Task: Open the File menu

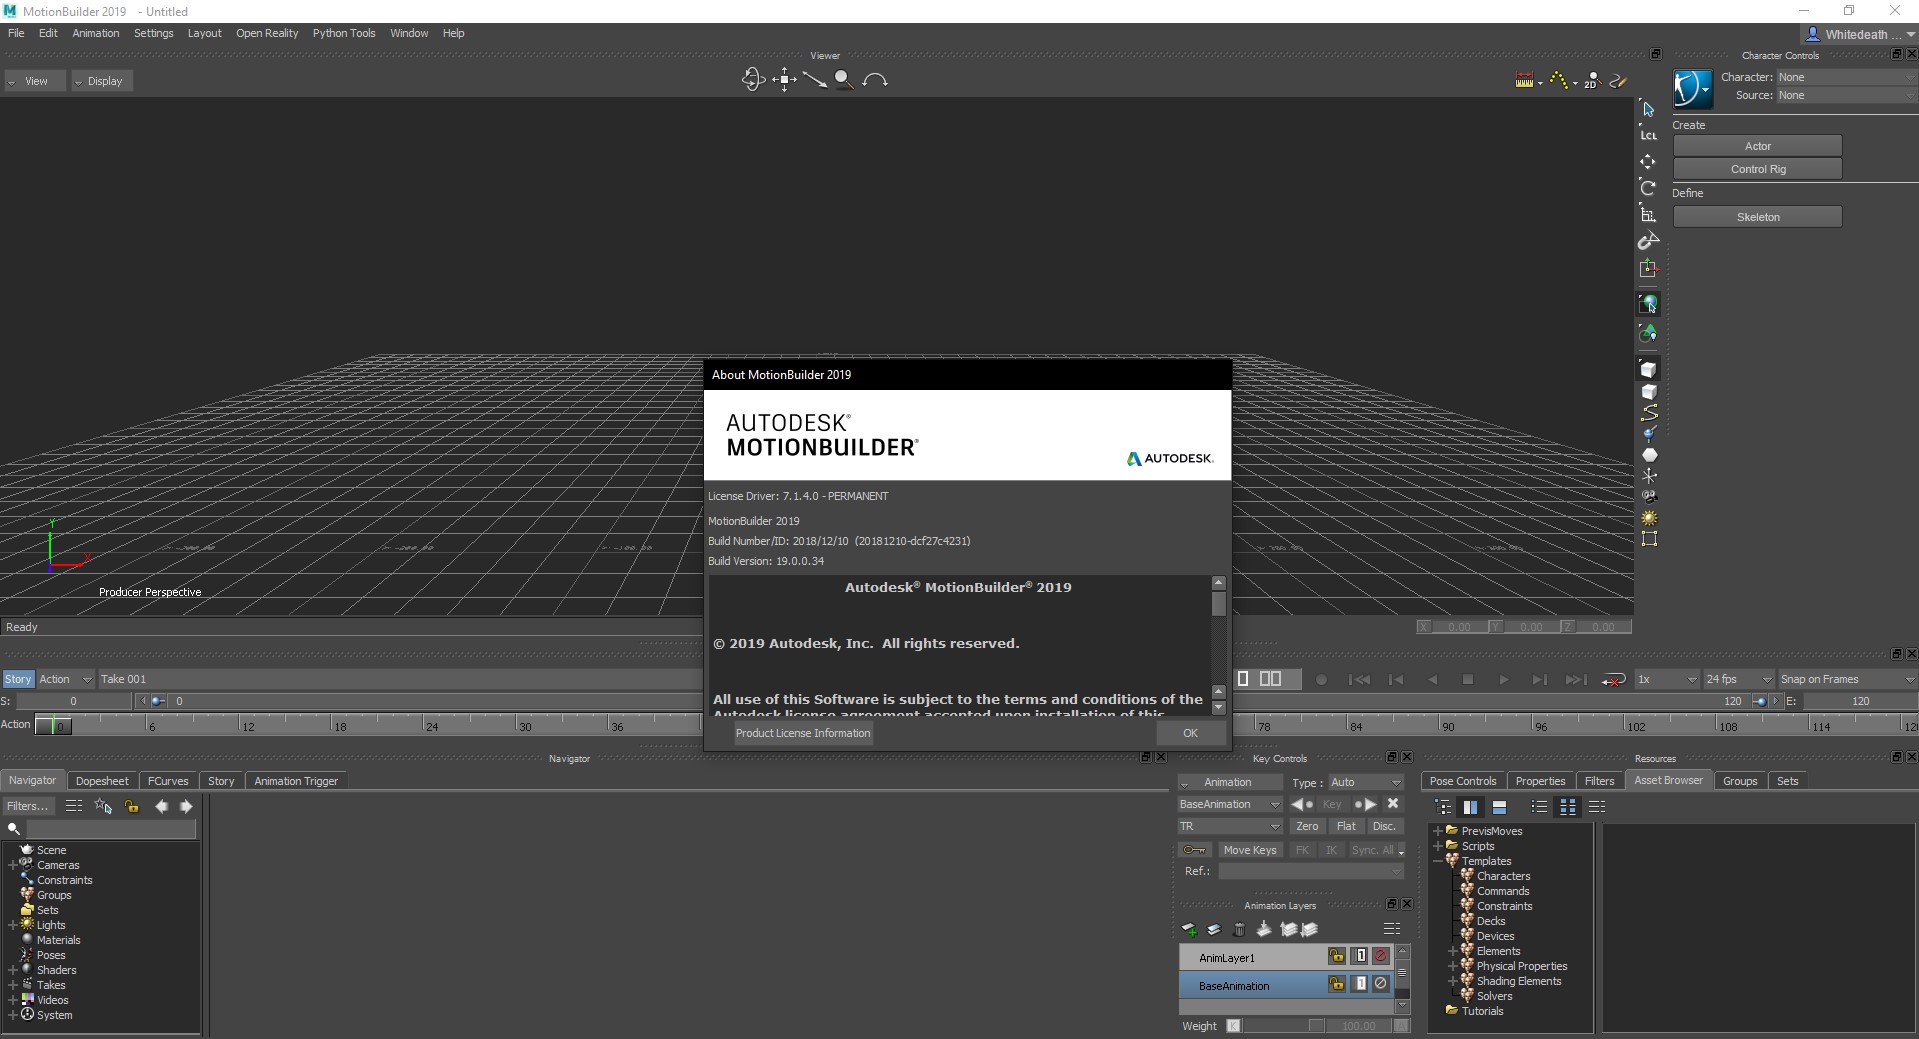Action: point(16,33)
